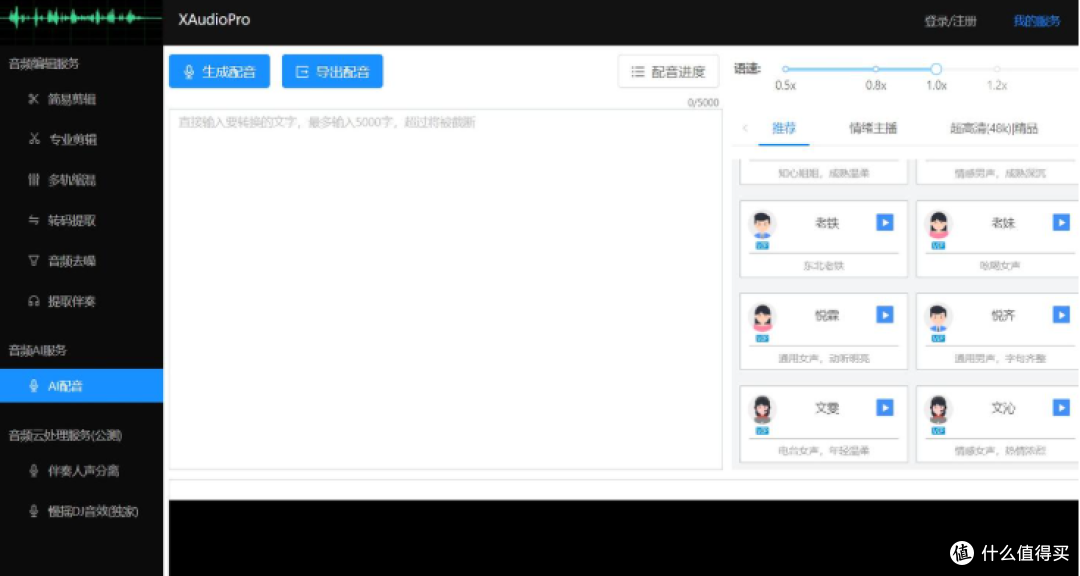1080x576 pixels.
Task: Play the 悦齐 voice sample
Action: (x=1061, y=315)
